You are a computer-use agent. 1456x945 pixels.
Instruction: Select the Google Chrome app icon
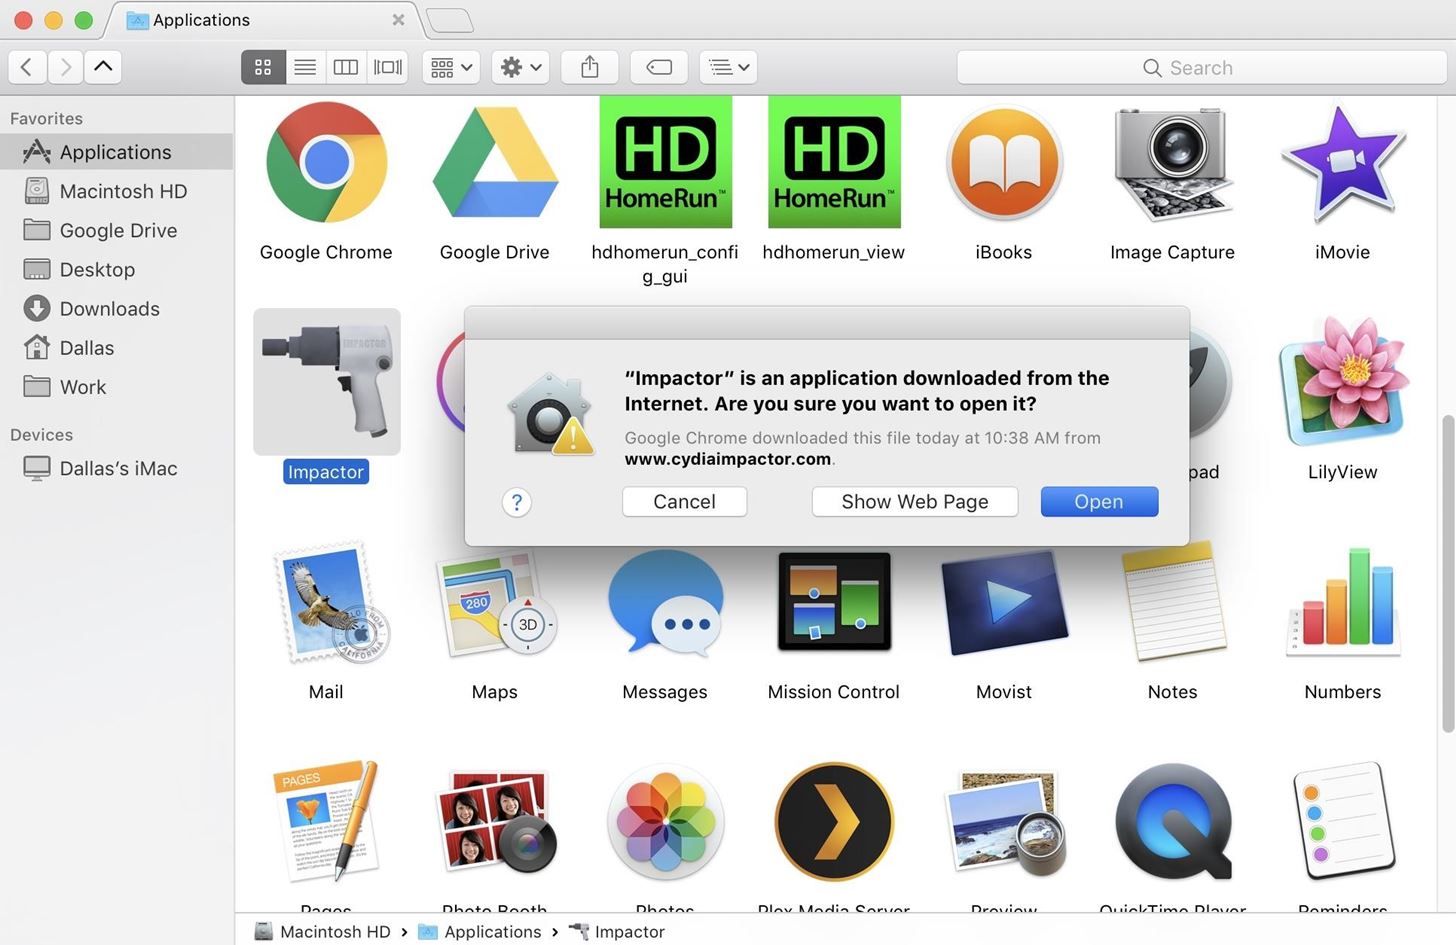[326, 163]
